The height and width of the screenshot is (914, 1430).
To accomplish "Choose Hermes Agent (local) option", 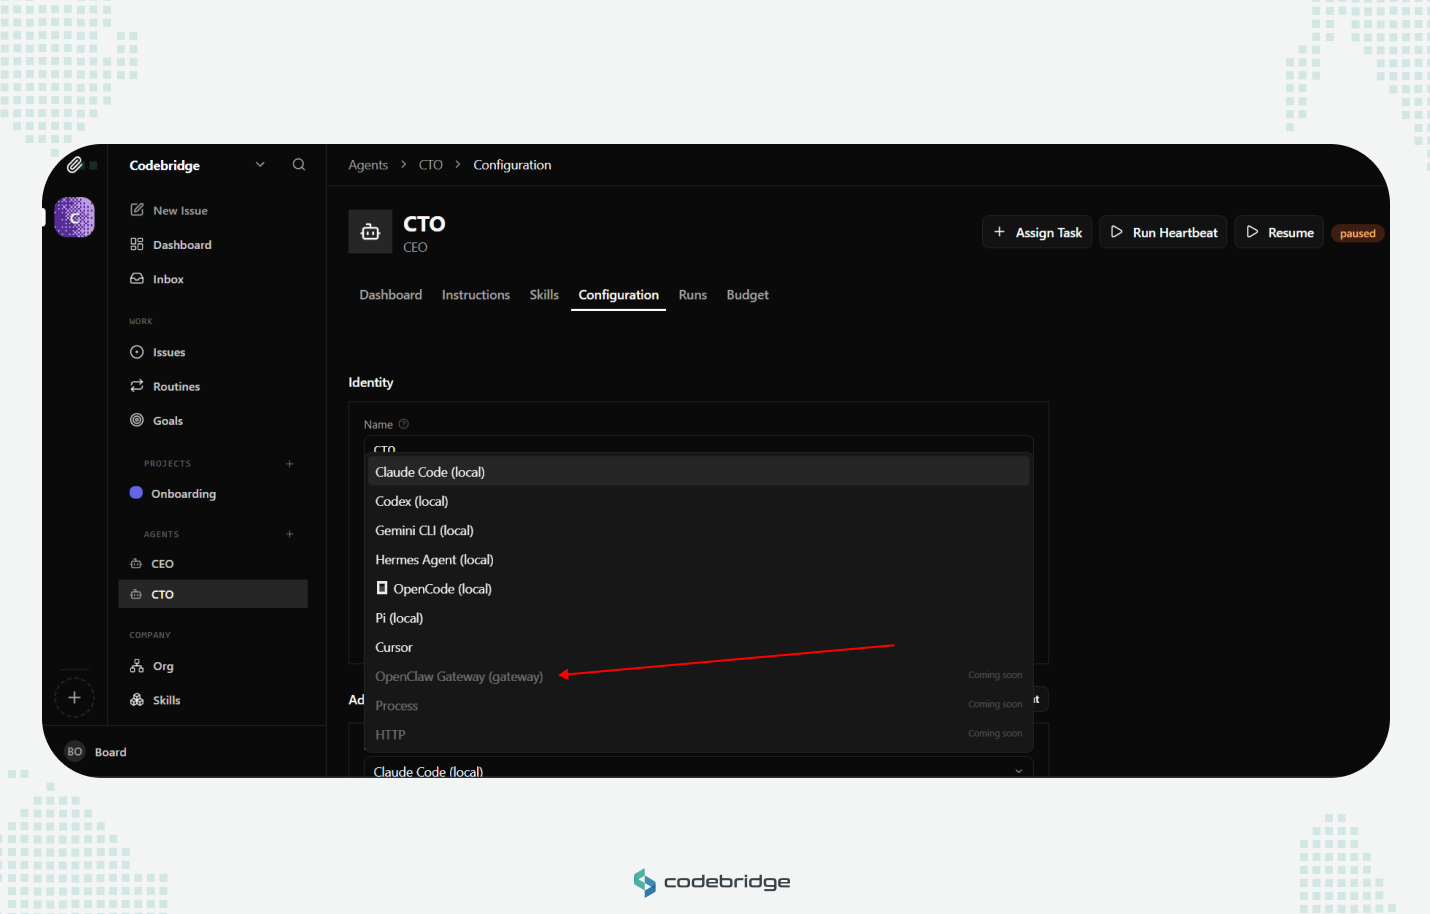I will 698,559.
